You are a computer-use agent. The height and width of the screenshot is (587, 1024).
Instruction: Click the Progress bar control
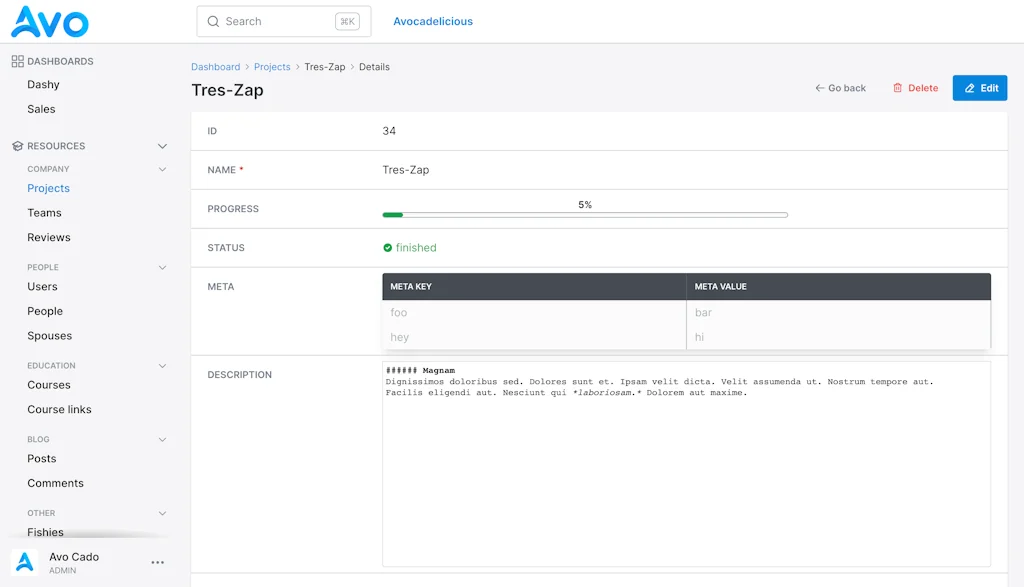tap(585, 213)
